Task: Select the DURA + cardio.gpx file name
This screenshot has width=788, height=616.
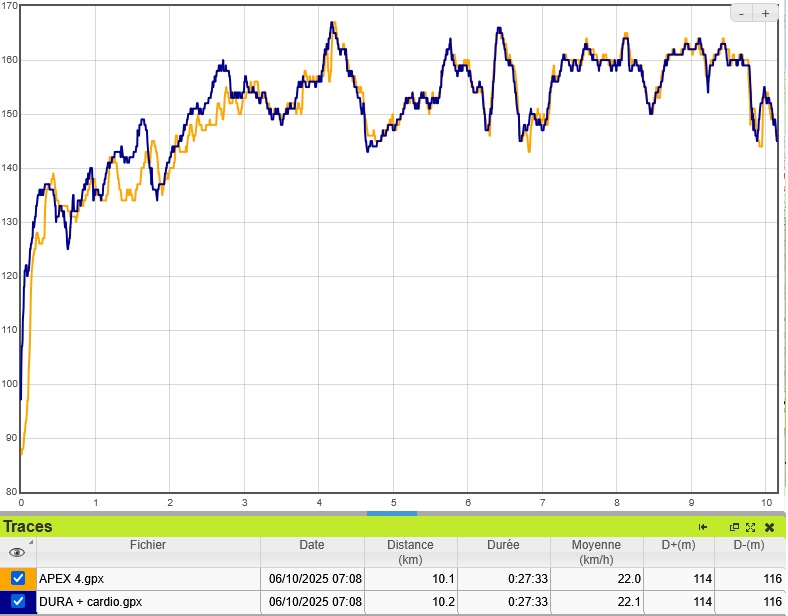Action: [x=91, y=602]
